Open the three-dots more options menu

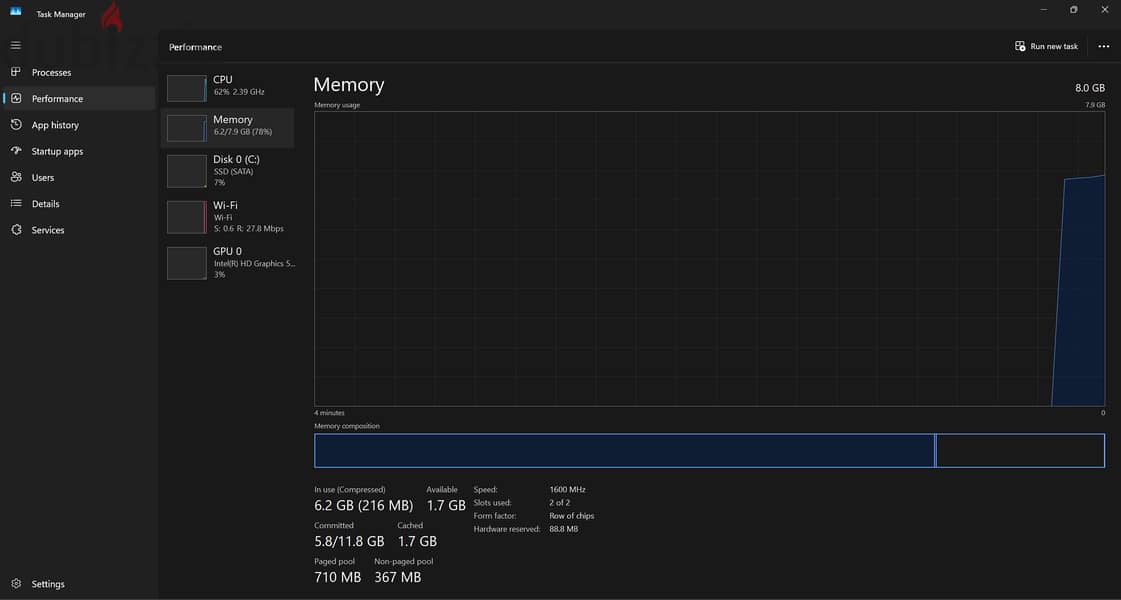(1103, 46)
